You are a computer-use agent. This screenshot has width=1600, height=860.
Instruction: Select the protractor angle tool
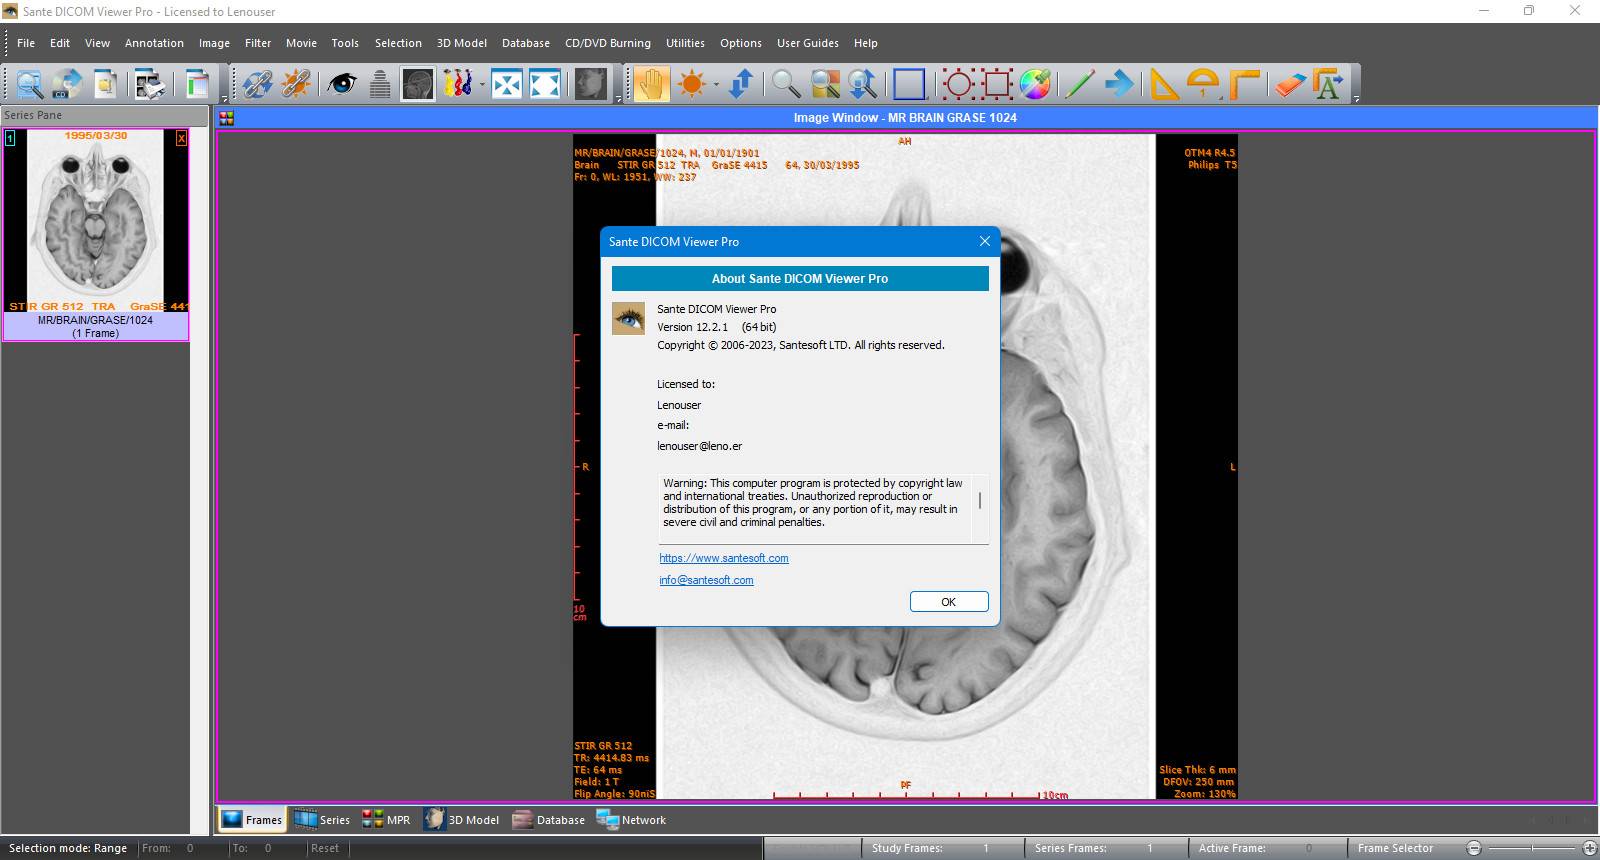1203,84
